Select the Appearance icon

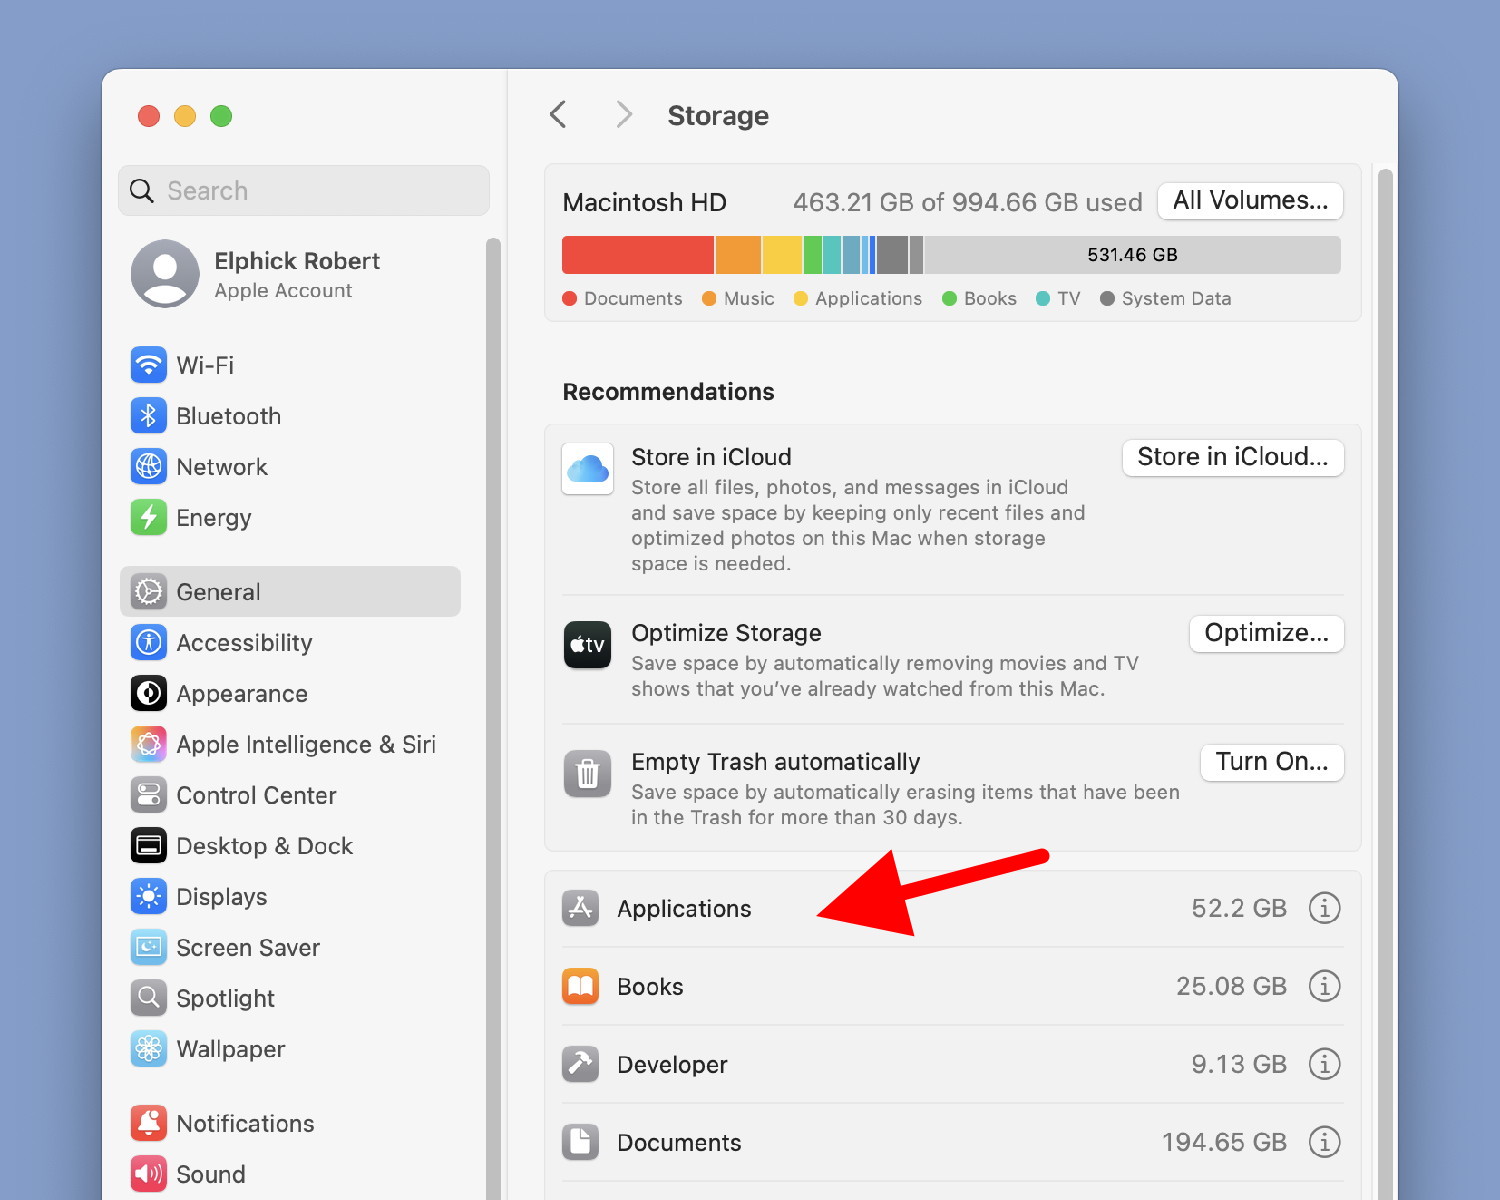pyautogui.click(x=149, y=694)
